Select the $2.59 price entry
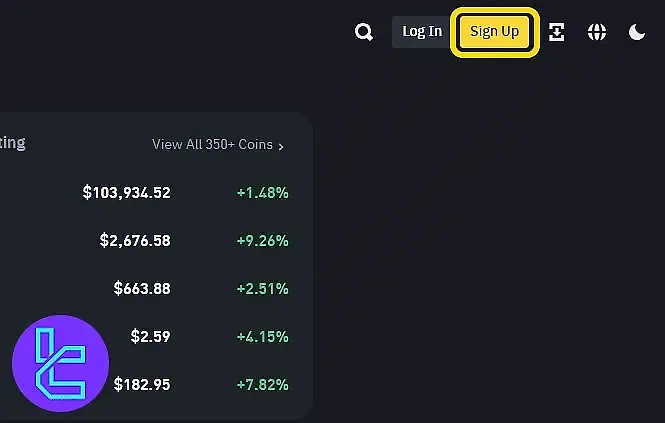Screen dimensions: 665x423 (x=150, y=336)
